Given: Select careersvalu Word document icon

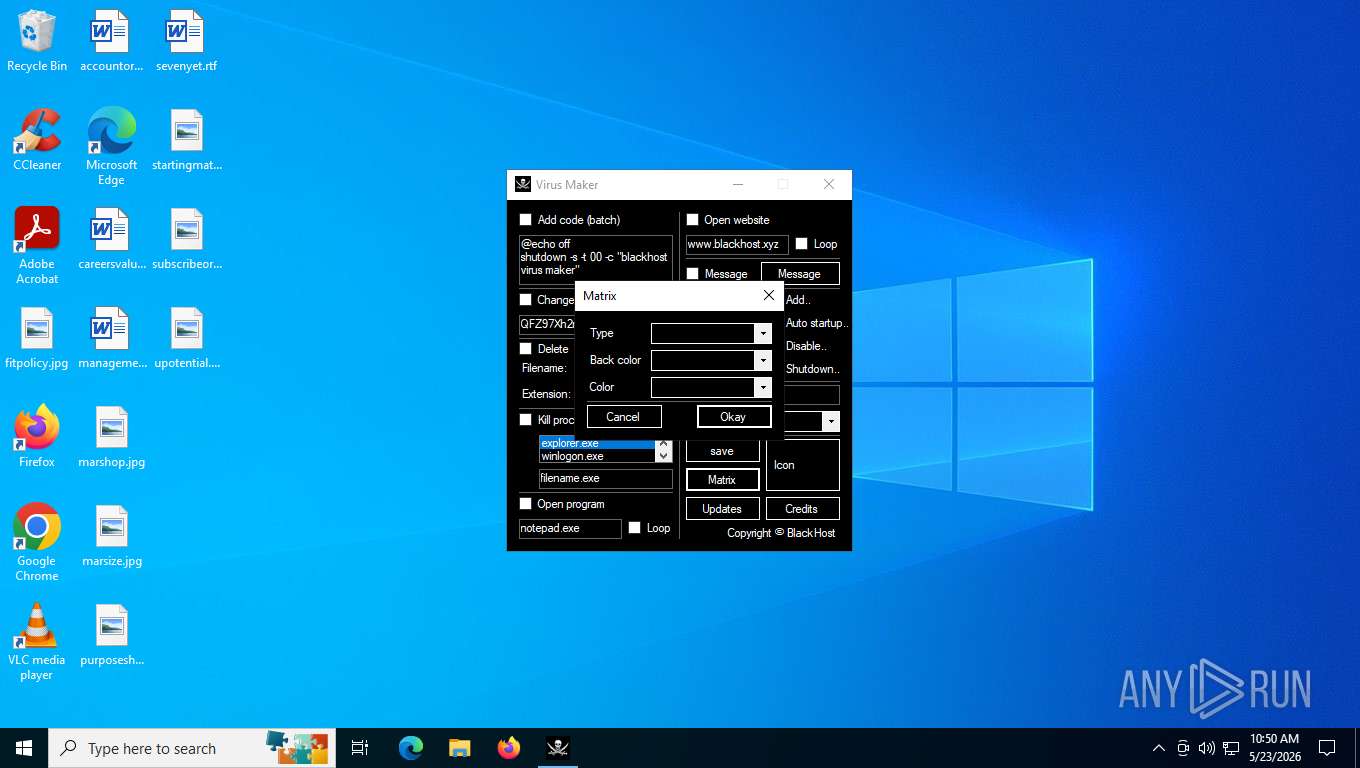Looking at the screenshot, I should 111,239.
